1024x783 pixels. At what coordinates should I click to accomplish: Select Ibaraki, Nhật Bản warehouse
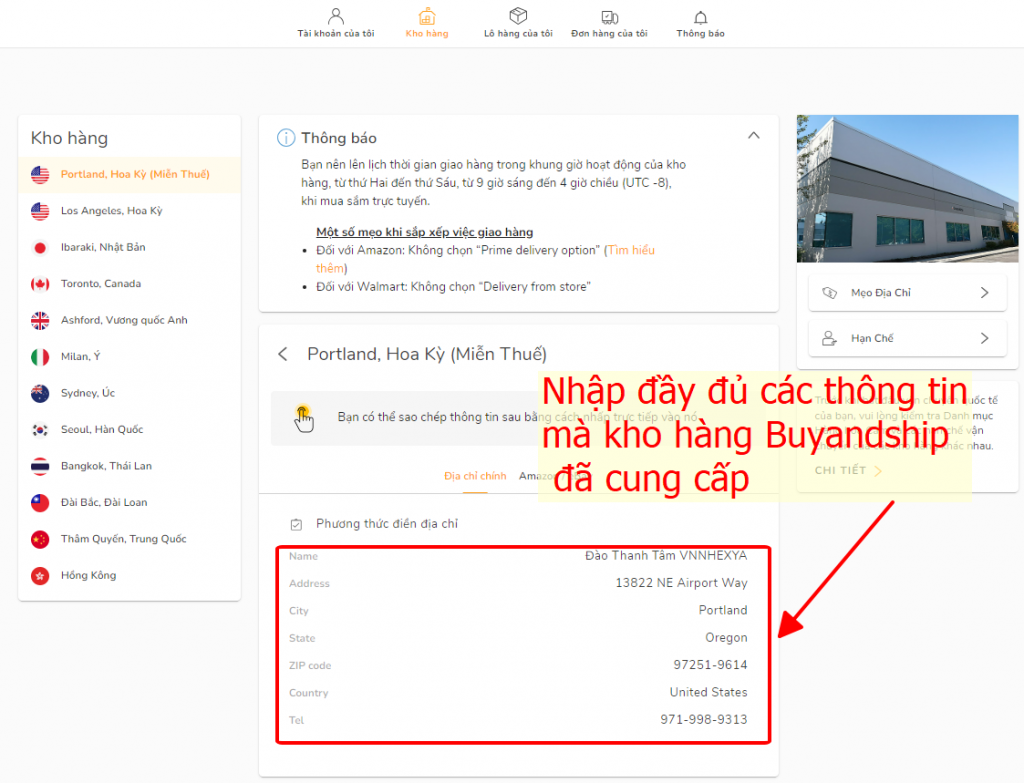pyautogui.click(x=129, y=248)
